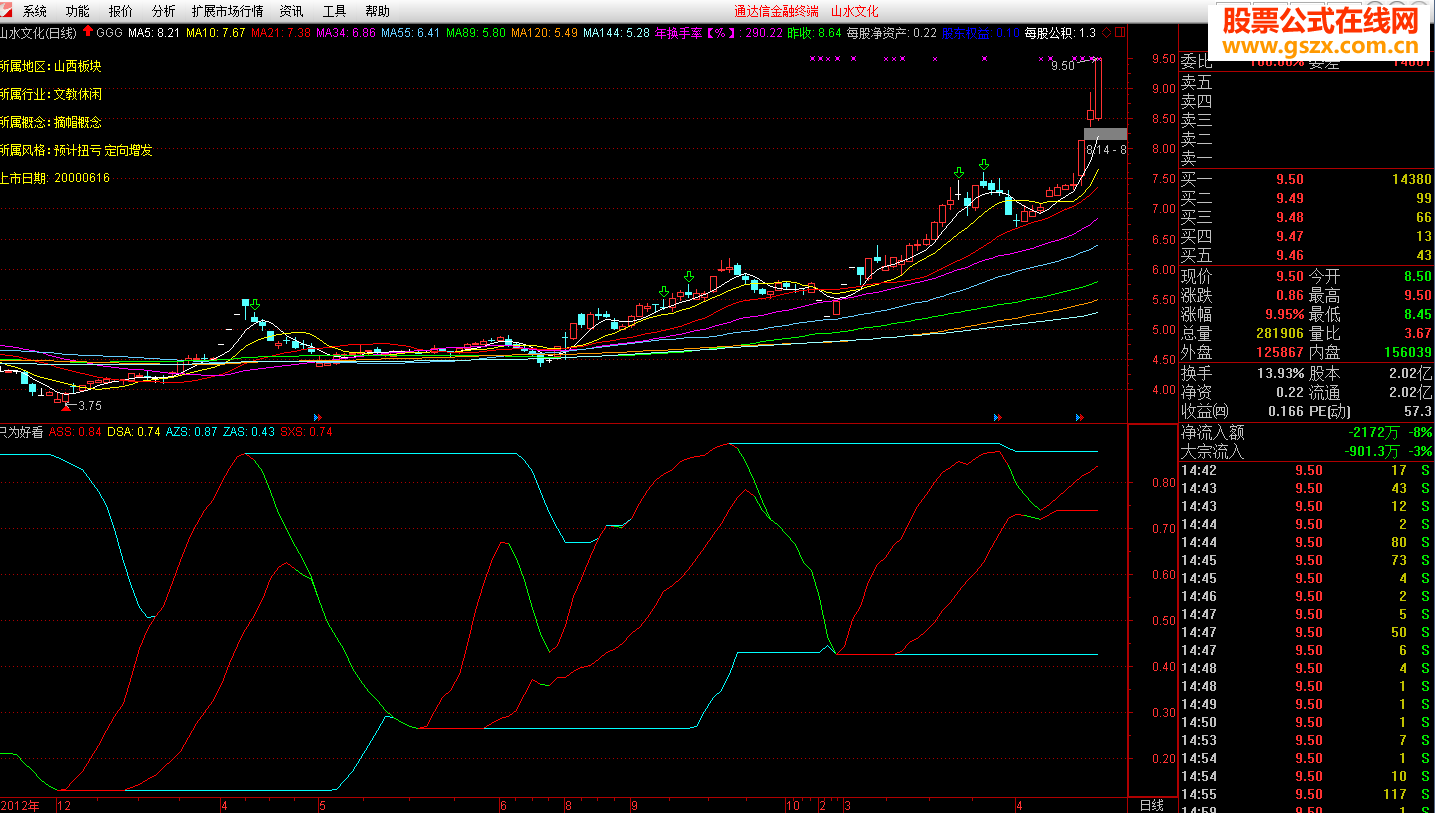Open the 工具 menu

tap(334, 11)
